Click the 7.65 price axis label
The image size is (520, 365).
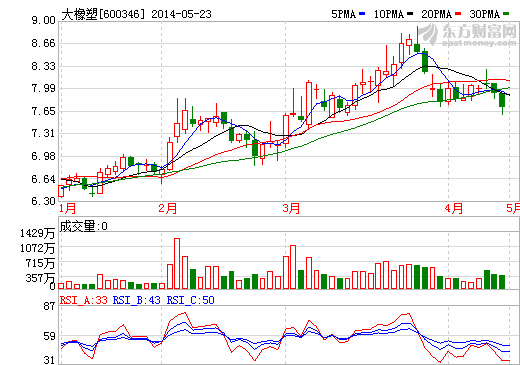pos(43,111)
